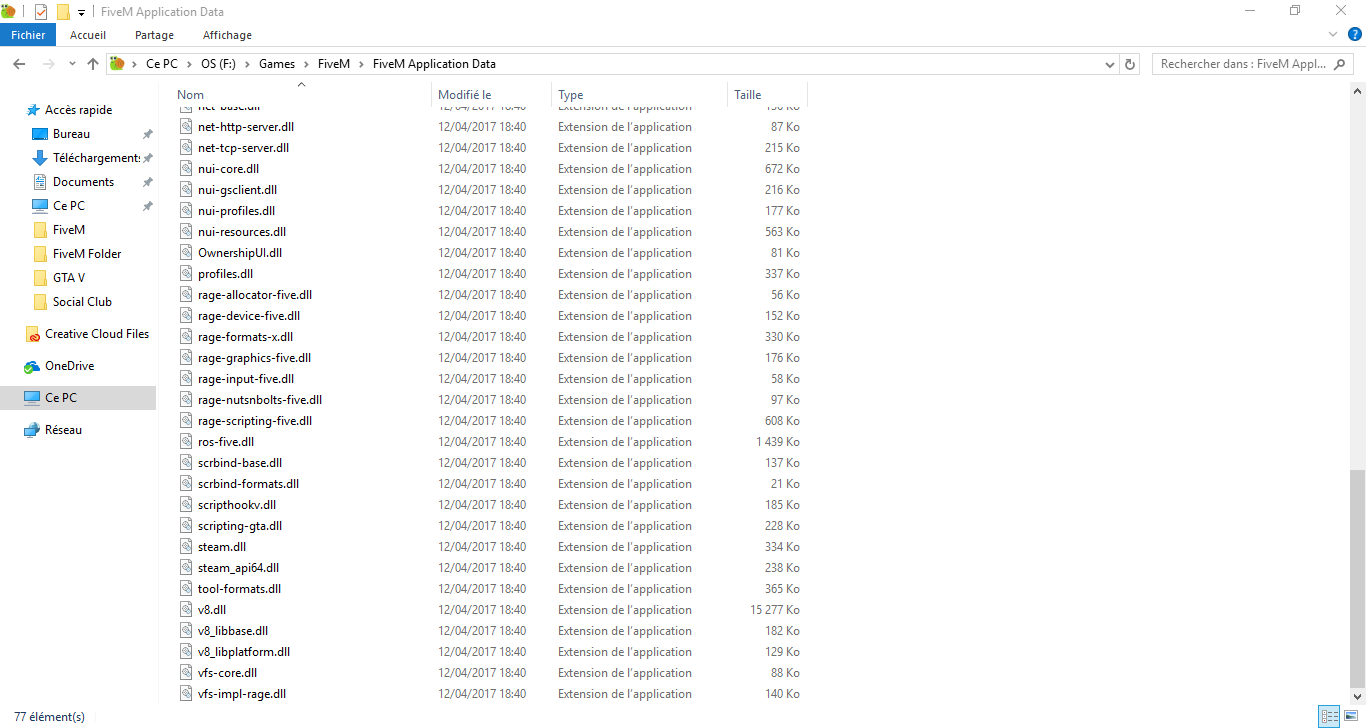The width and height of the screenshot is (1366, 728).
Task: Expand the chevron after OS (F:) in path
Action: point(247,64)
